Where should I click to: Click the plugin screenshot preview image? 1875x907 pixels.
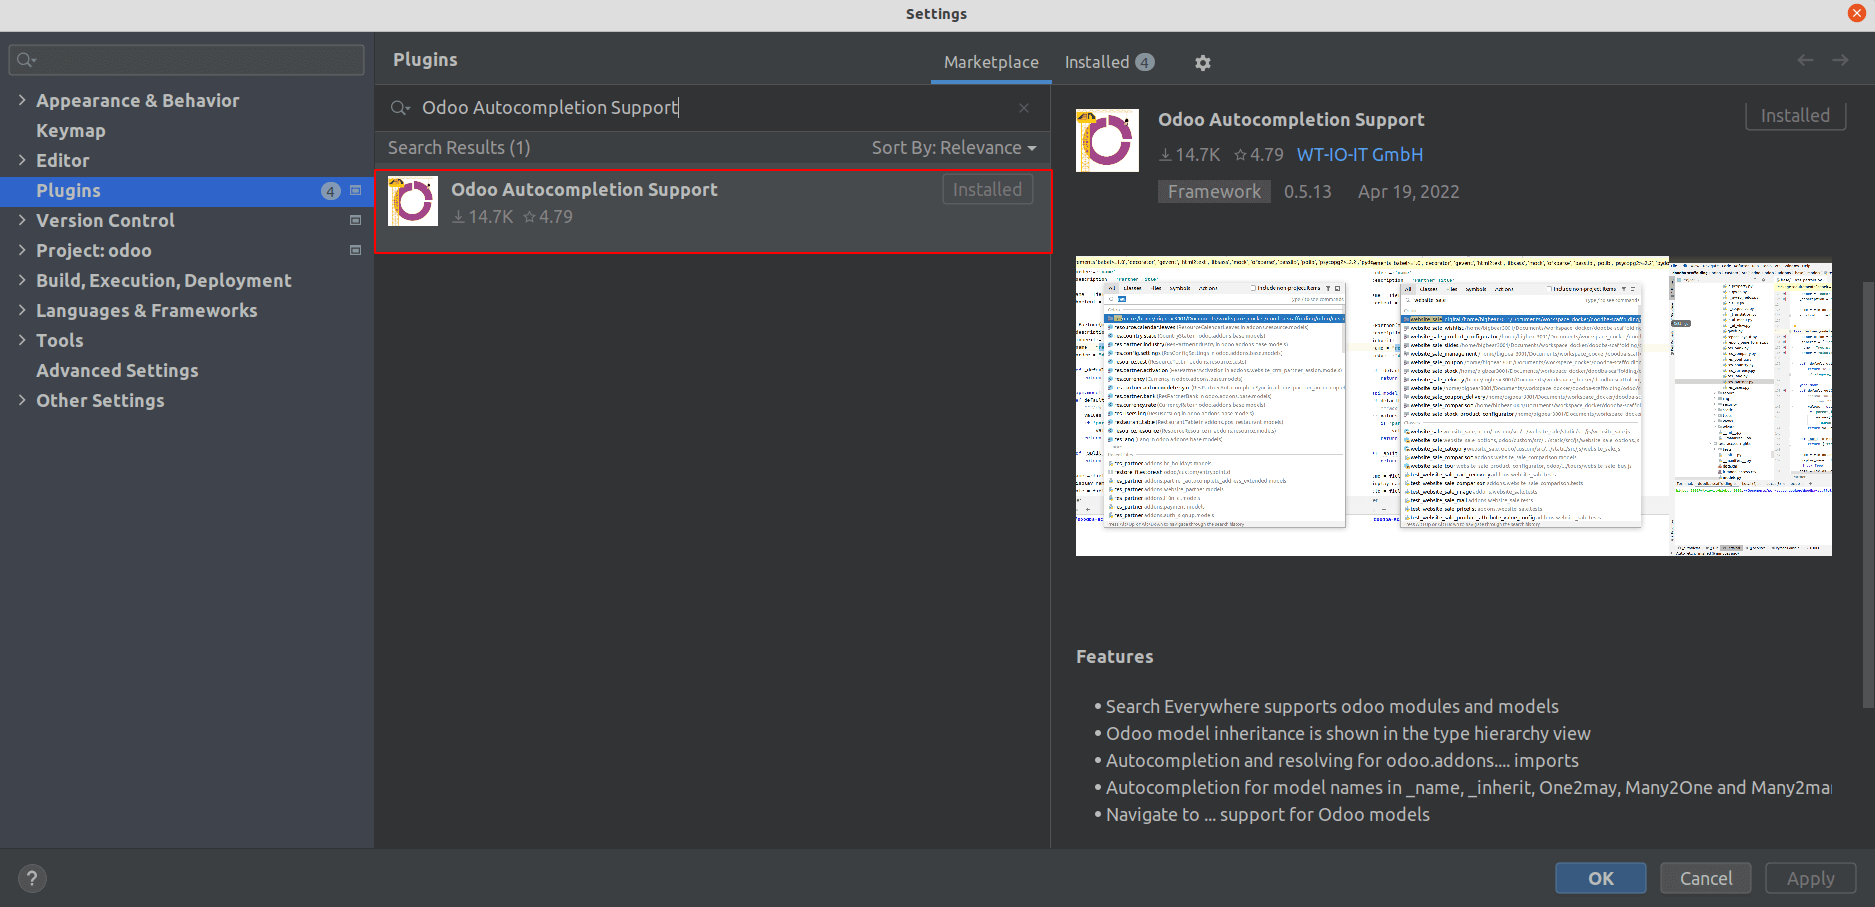point(1454,406)
